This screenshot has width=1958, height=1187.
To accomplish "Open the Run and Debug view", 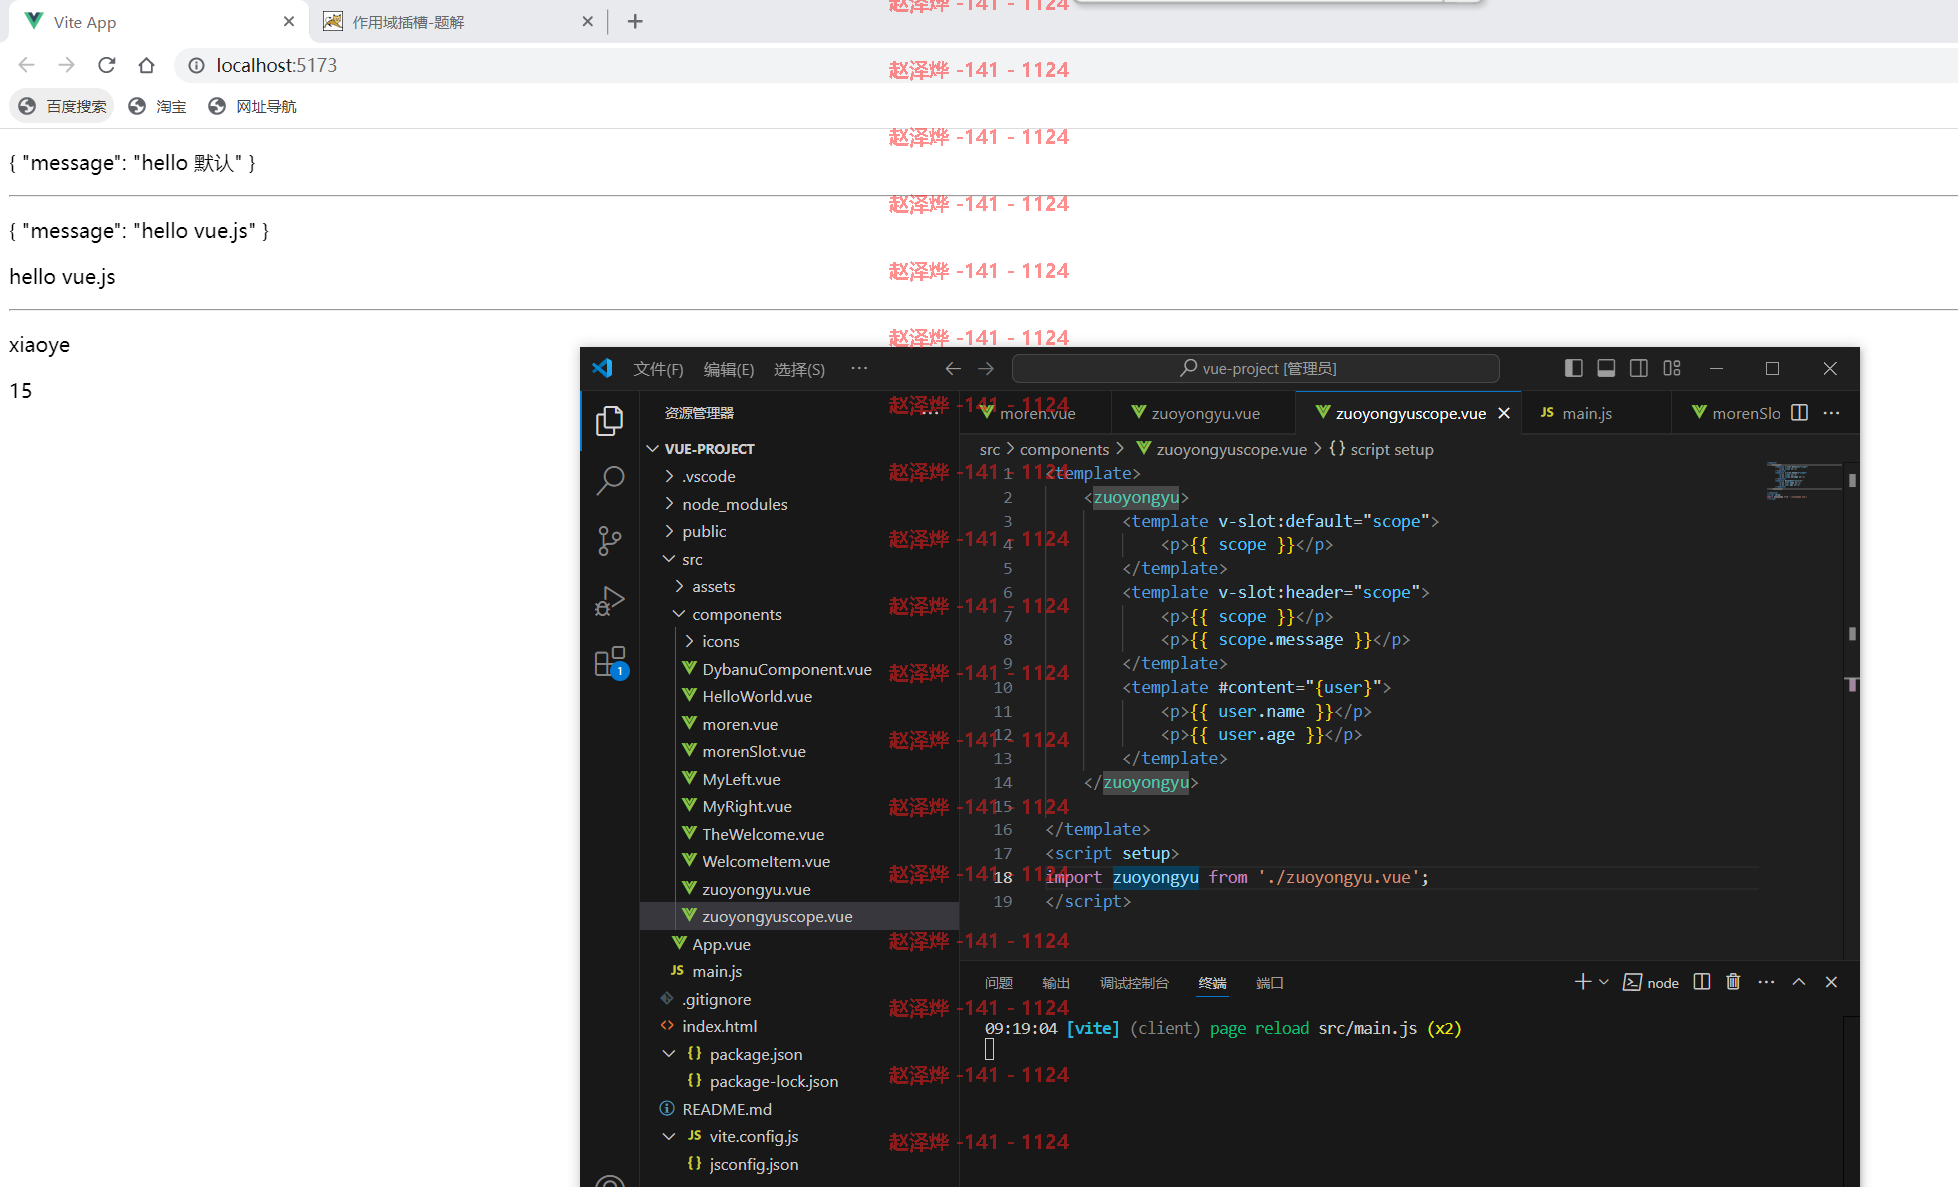I will 610,601.
